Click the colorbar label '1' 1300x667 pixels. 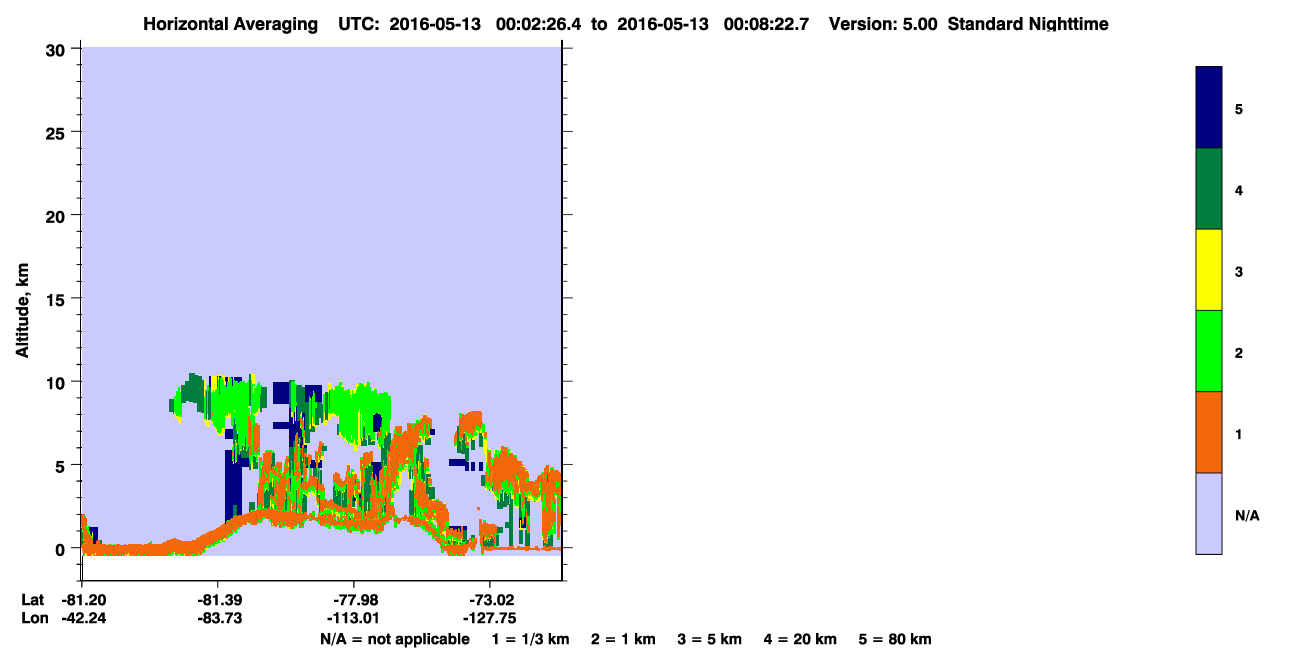click(1239, 434)
